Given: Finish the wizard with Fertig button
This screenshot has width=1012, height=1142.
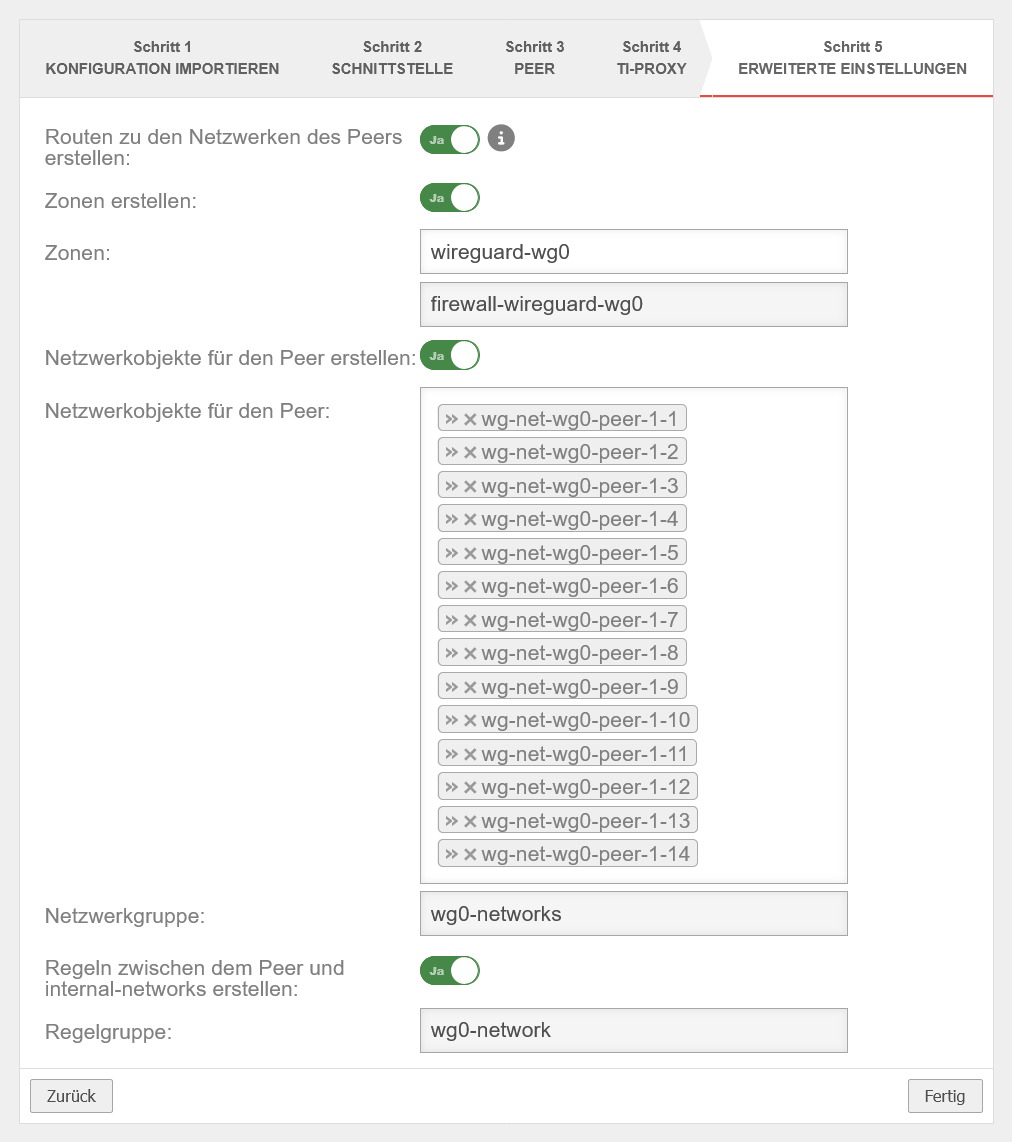Looking at the screenshot, I should (944, 1096).
